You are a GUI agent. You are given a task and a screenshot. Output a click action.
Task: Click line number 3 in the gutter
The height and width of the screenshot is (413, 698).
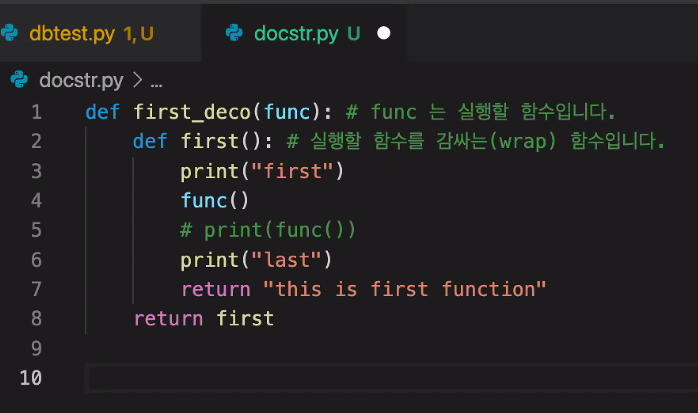pos(37,171)
